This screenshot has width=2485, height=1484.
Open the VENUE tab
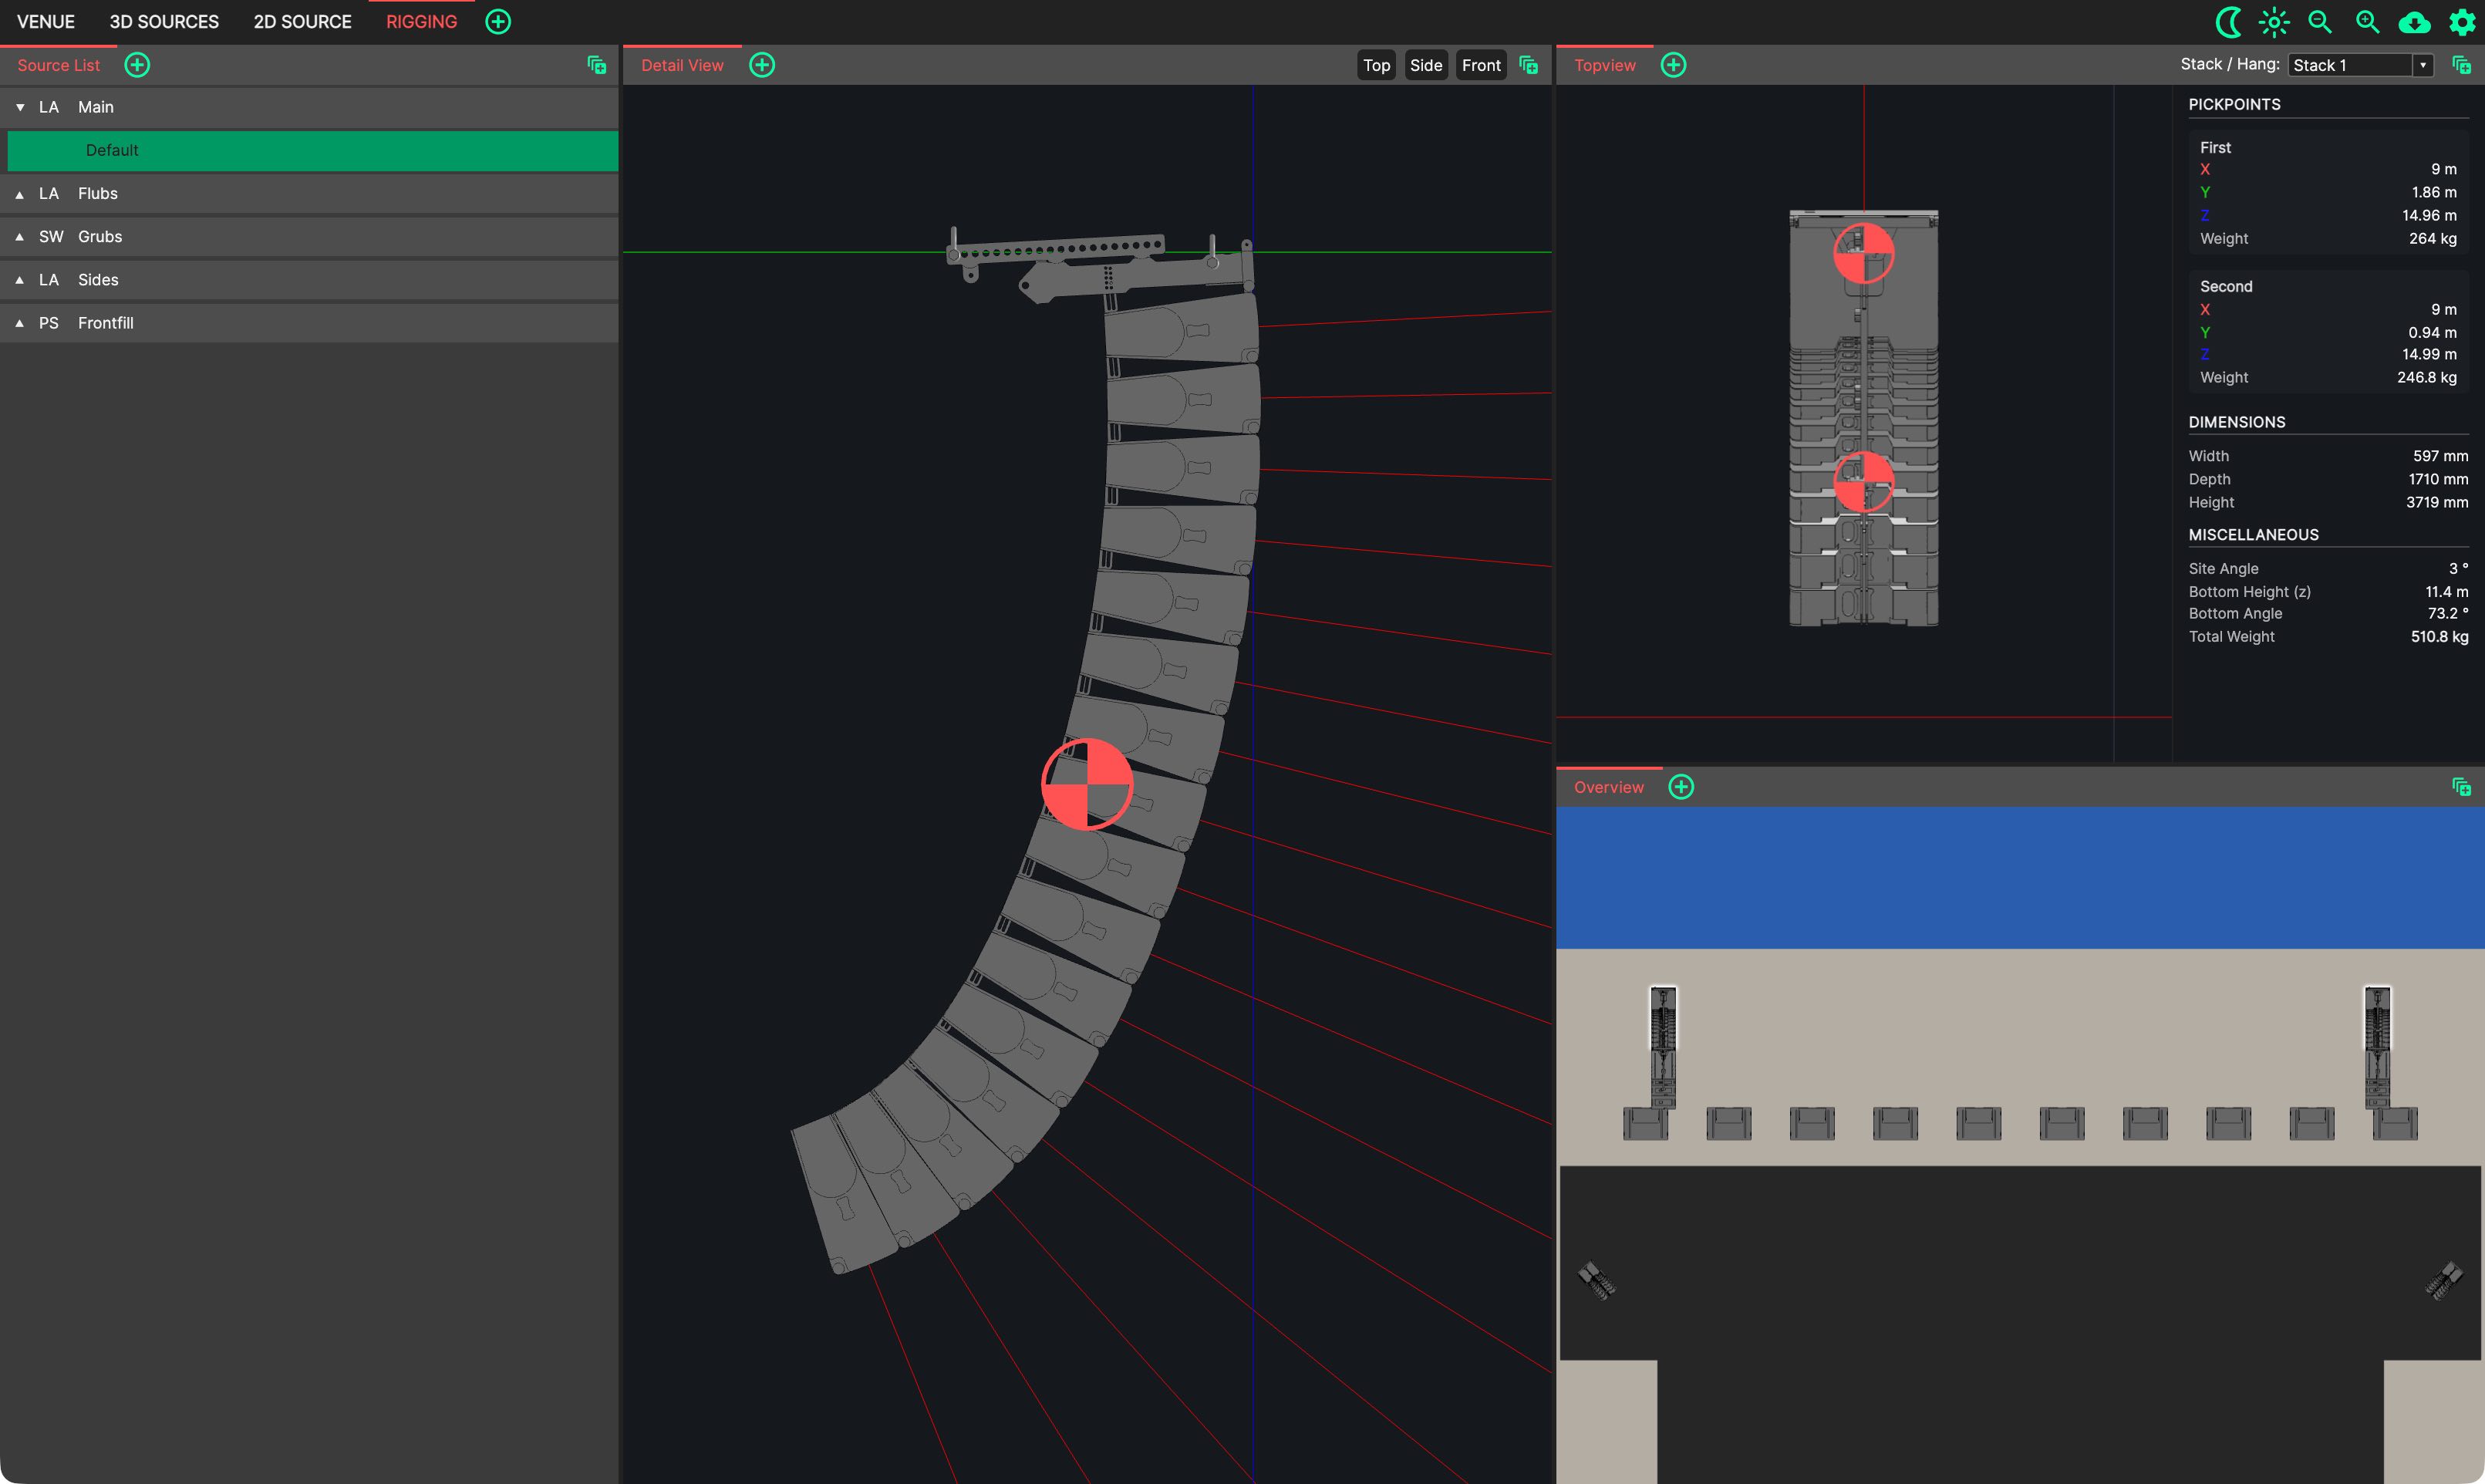(46, 21)
